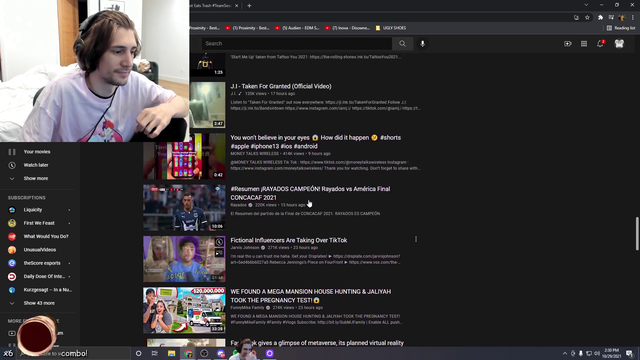Open the YouTube notifications bell
This screenshot has width=640, height=360.
600,44
